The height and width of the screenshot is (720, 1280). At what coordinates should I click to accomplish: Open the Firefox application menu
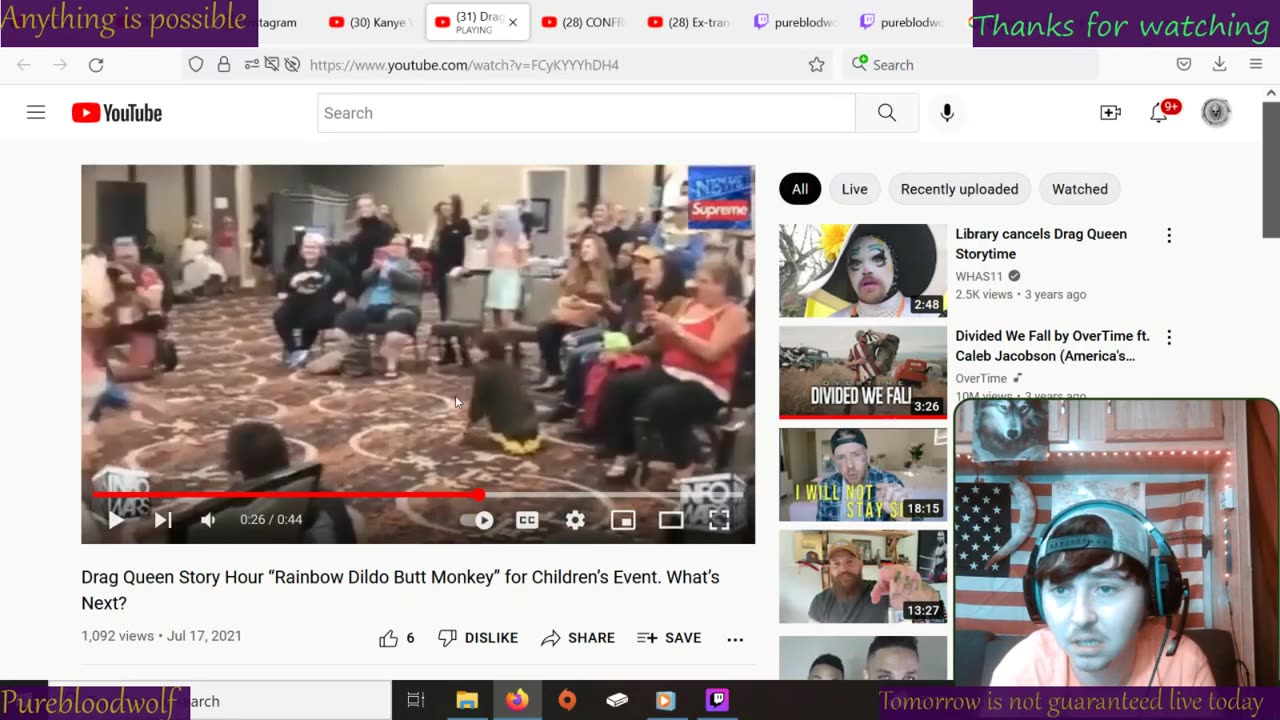(1256, 65)
